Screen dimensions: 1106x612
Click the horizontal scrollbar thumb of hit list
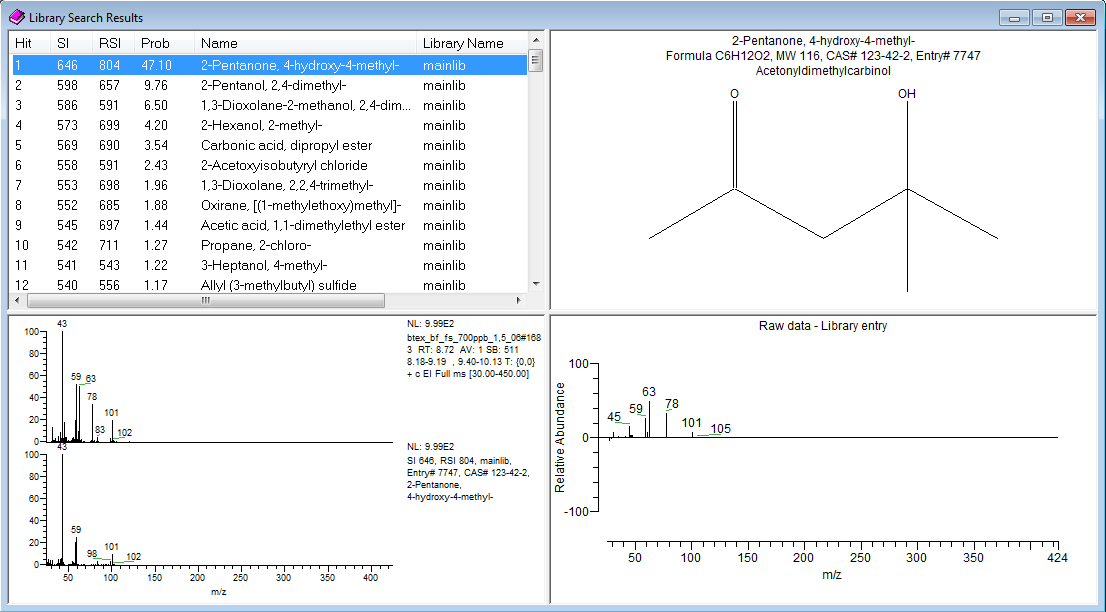205,300
